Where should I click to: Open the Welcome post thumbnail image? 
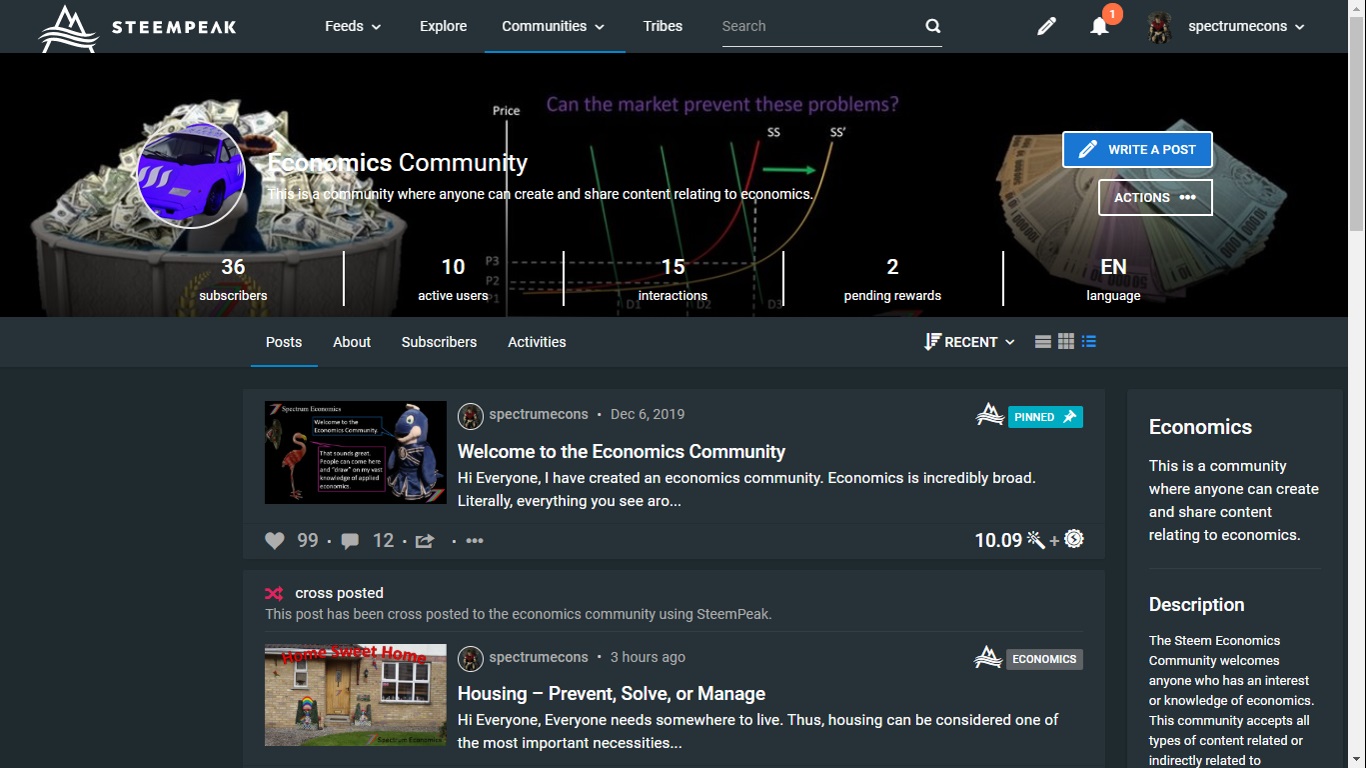(x=355, y=452)
